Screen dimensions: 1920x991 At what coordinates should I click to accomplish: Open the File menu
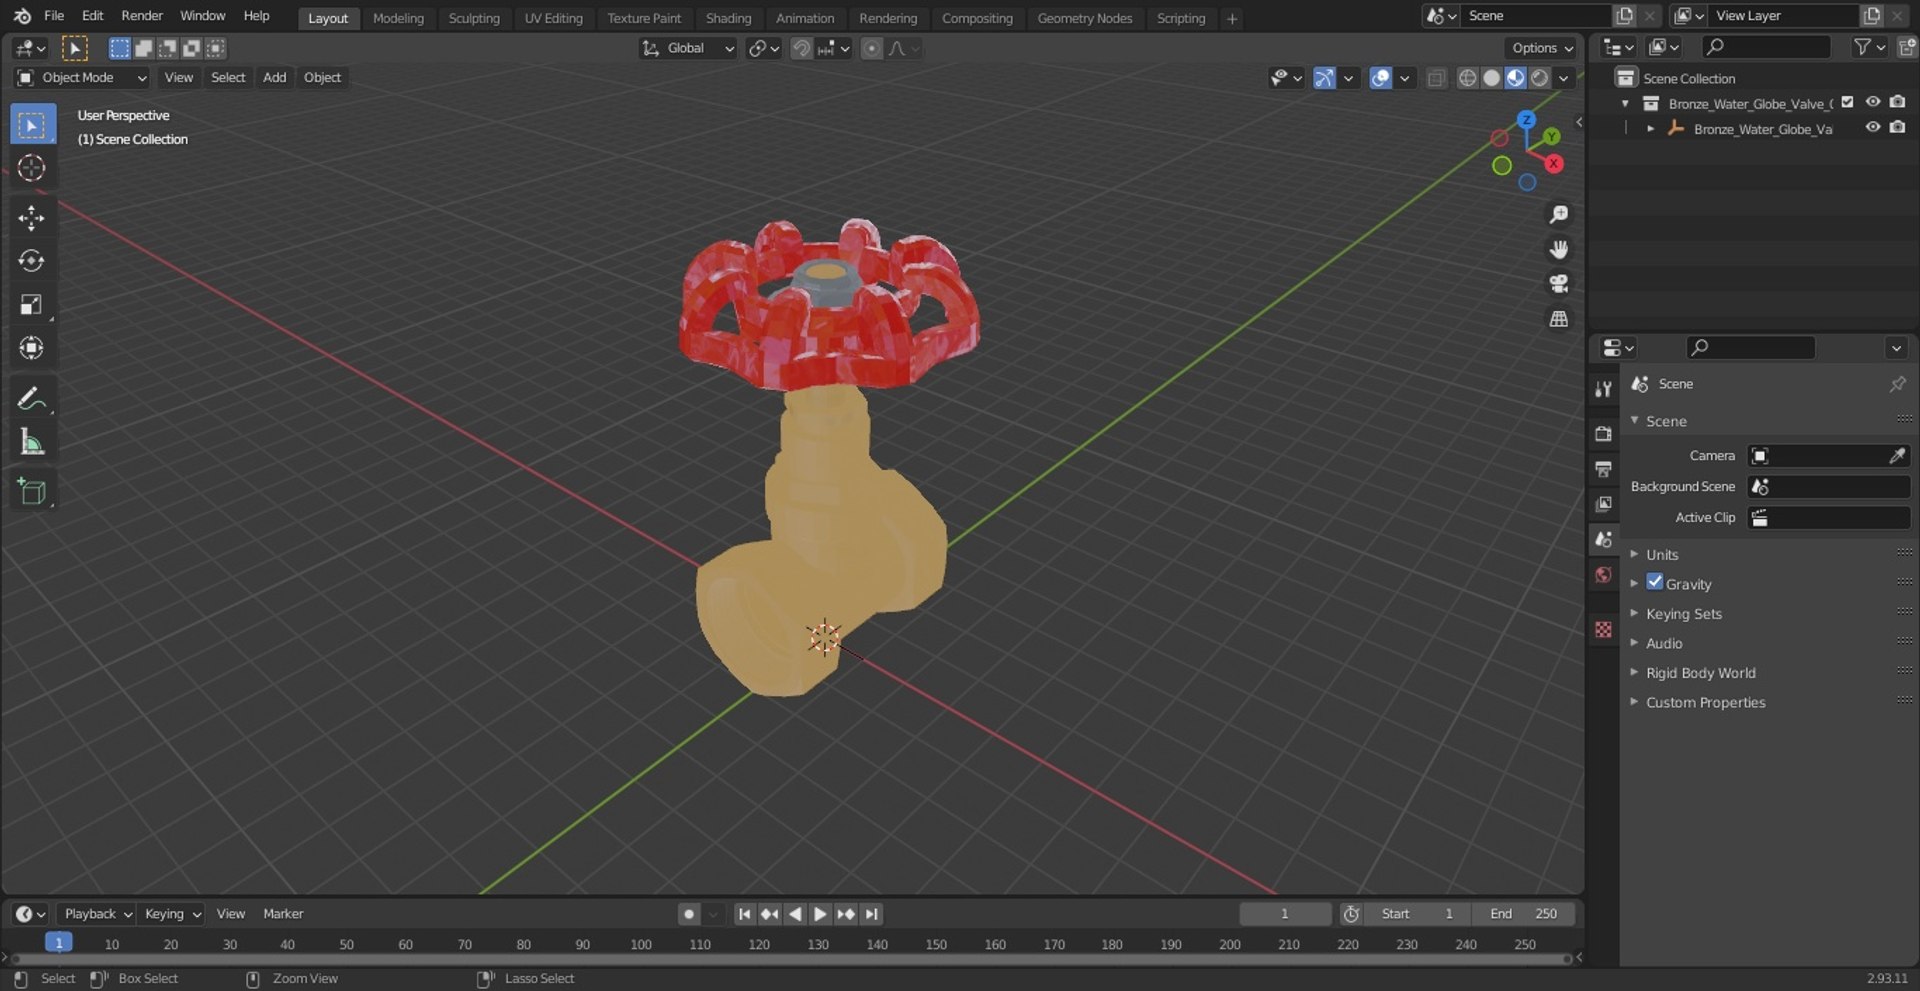coord(54,16)
